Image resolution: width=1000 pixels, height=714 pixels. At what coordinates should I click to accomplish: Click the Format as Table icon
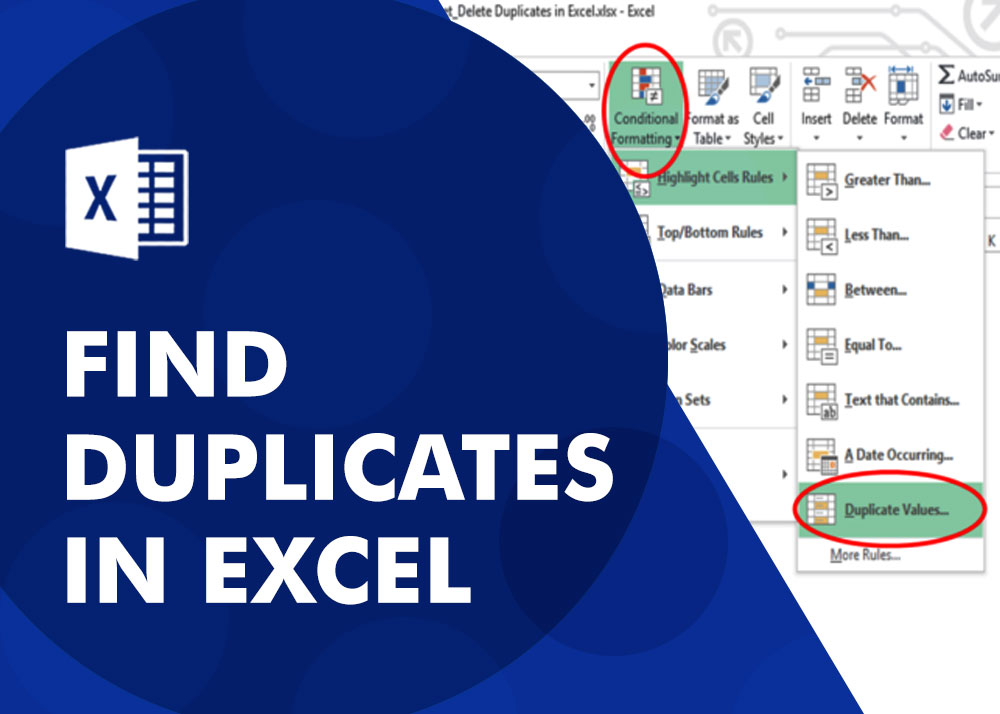pyautogui.click(x=713, y=87)
